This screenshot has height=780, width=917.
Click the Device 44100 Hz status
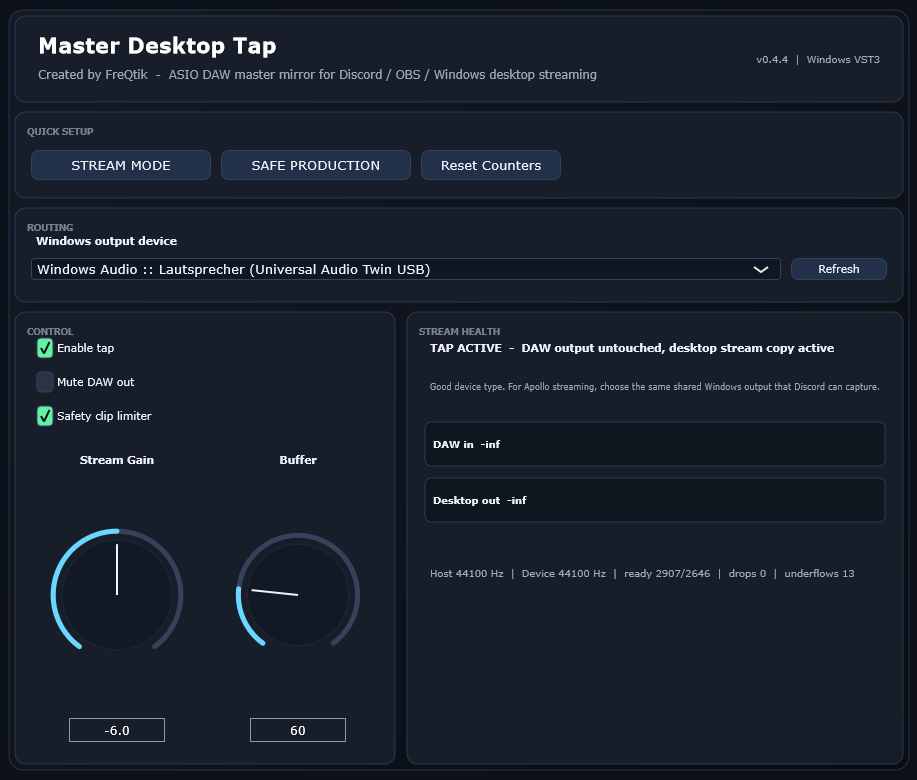click(x=564, y=574)
